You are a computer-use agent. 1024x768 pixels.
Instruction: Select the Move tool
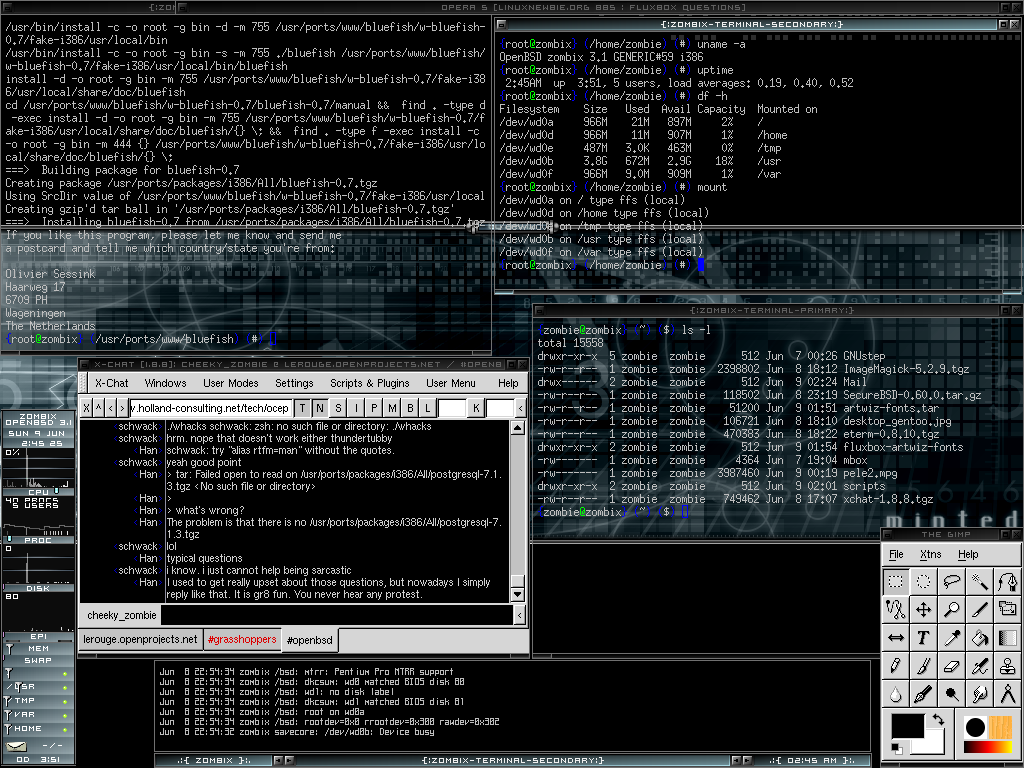point(924,609)
